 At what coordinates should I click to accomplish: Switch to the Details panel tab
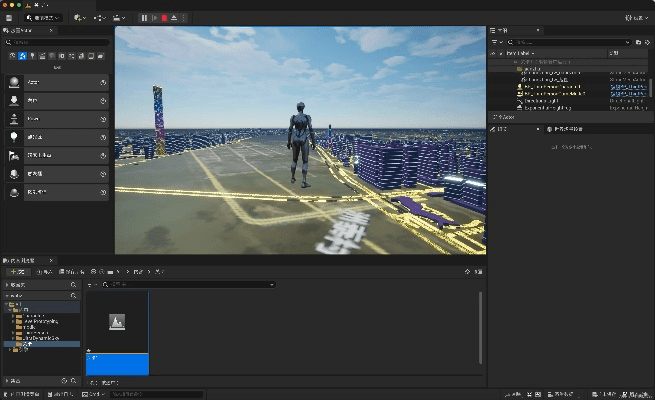pyautogui.click(x=503, y=129)
